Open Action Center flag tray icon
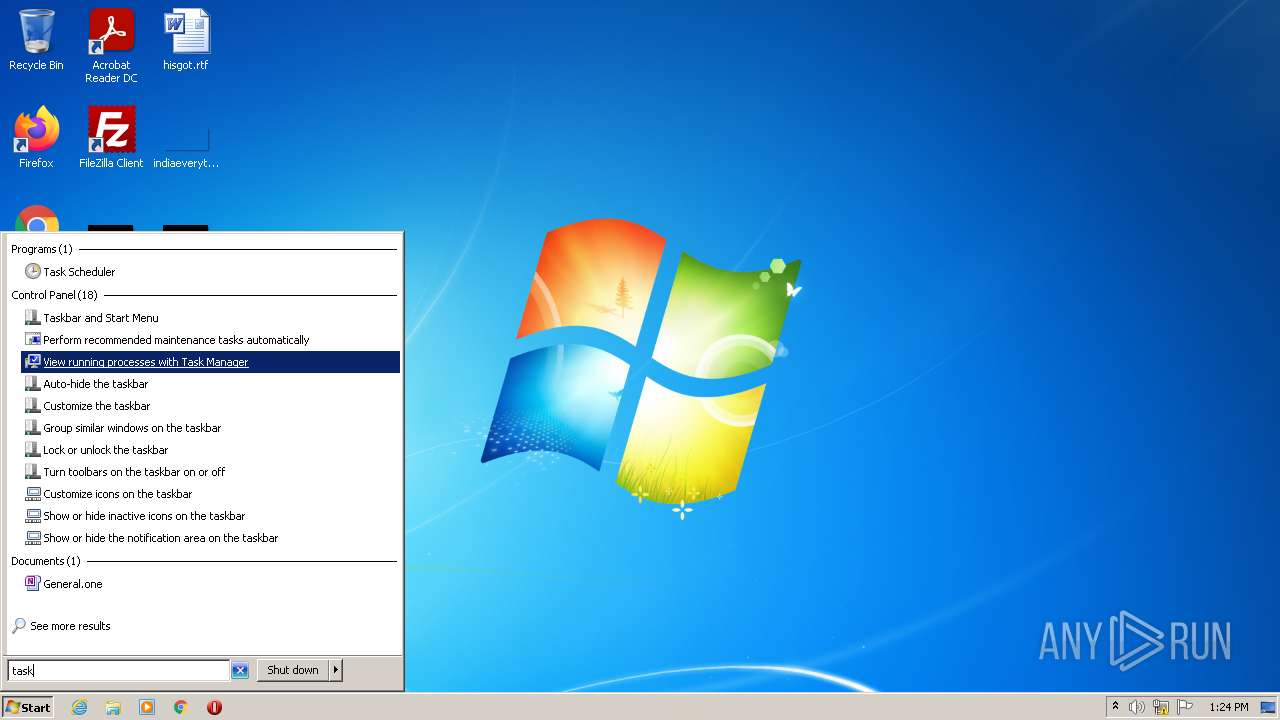This screenshot has height=720, width=1280. 1185,707
